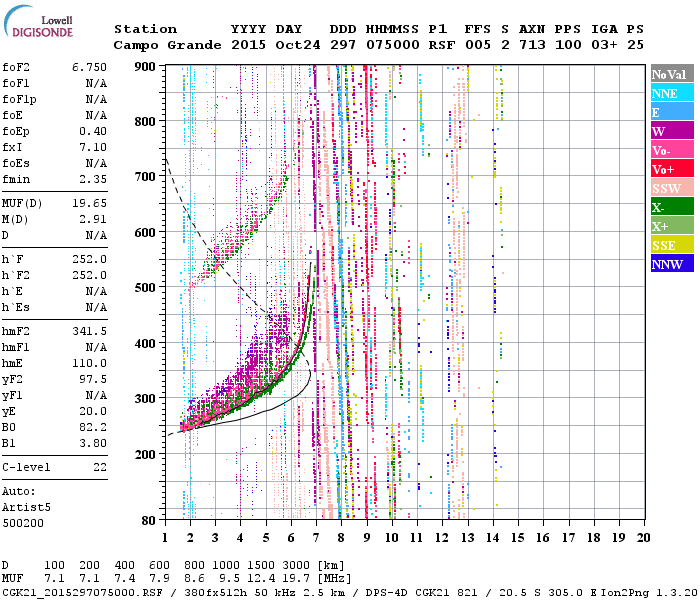
Task: Click the 80 km height axis label
Action: coord(148,520)
